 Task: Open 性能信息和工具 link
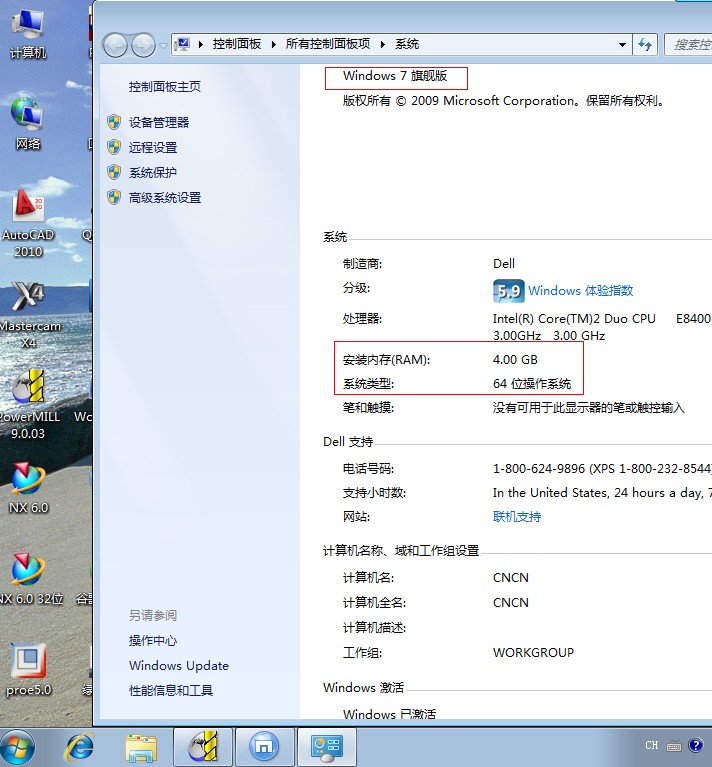(171, 691)
